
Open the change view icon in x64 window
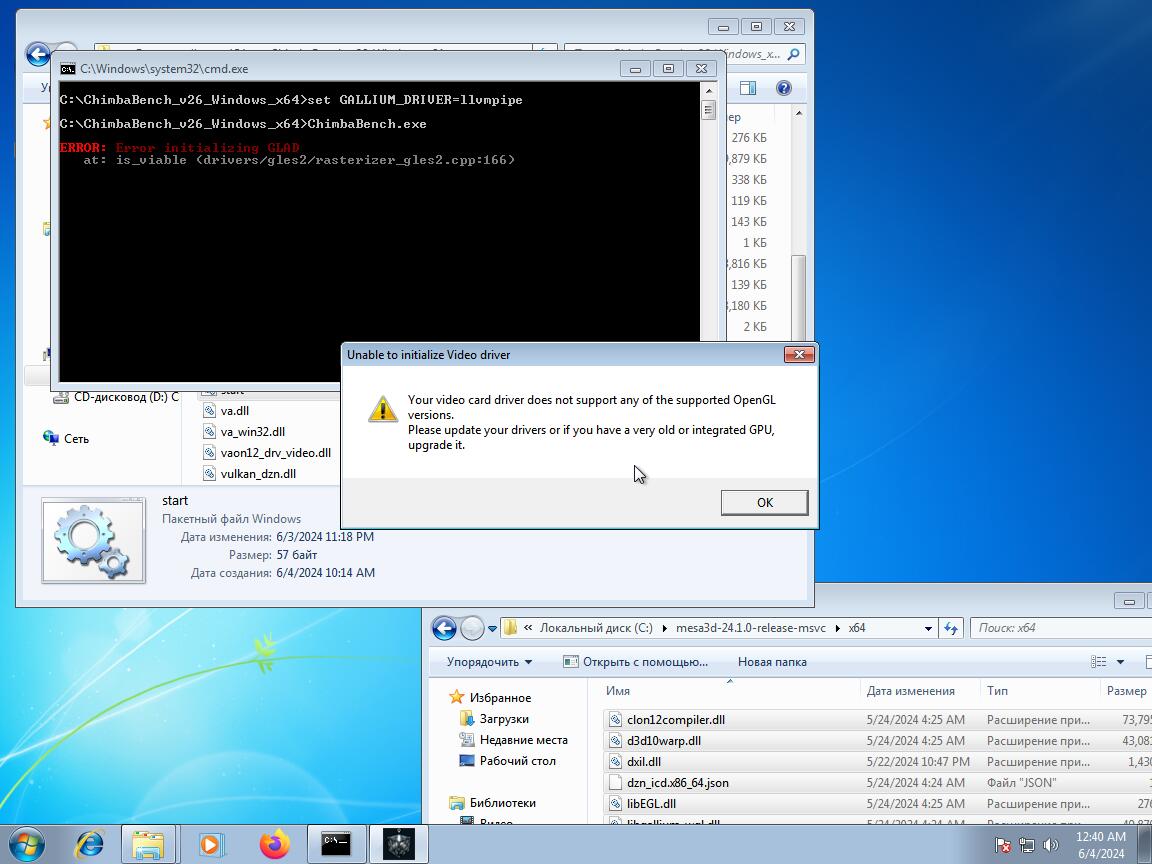(1098, 662)
